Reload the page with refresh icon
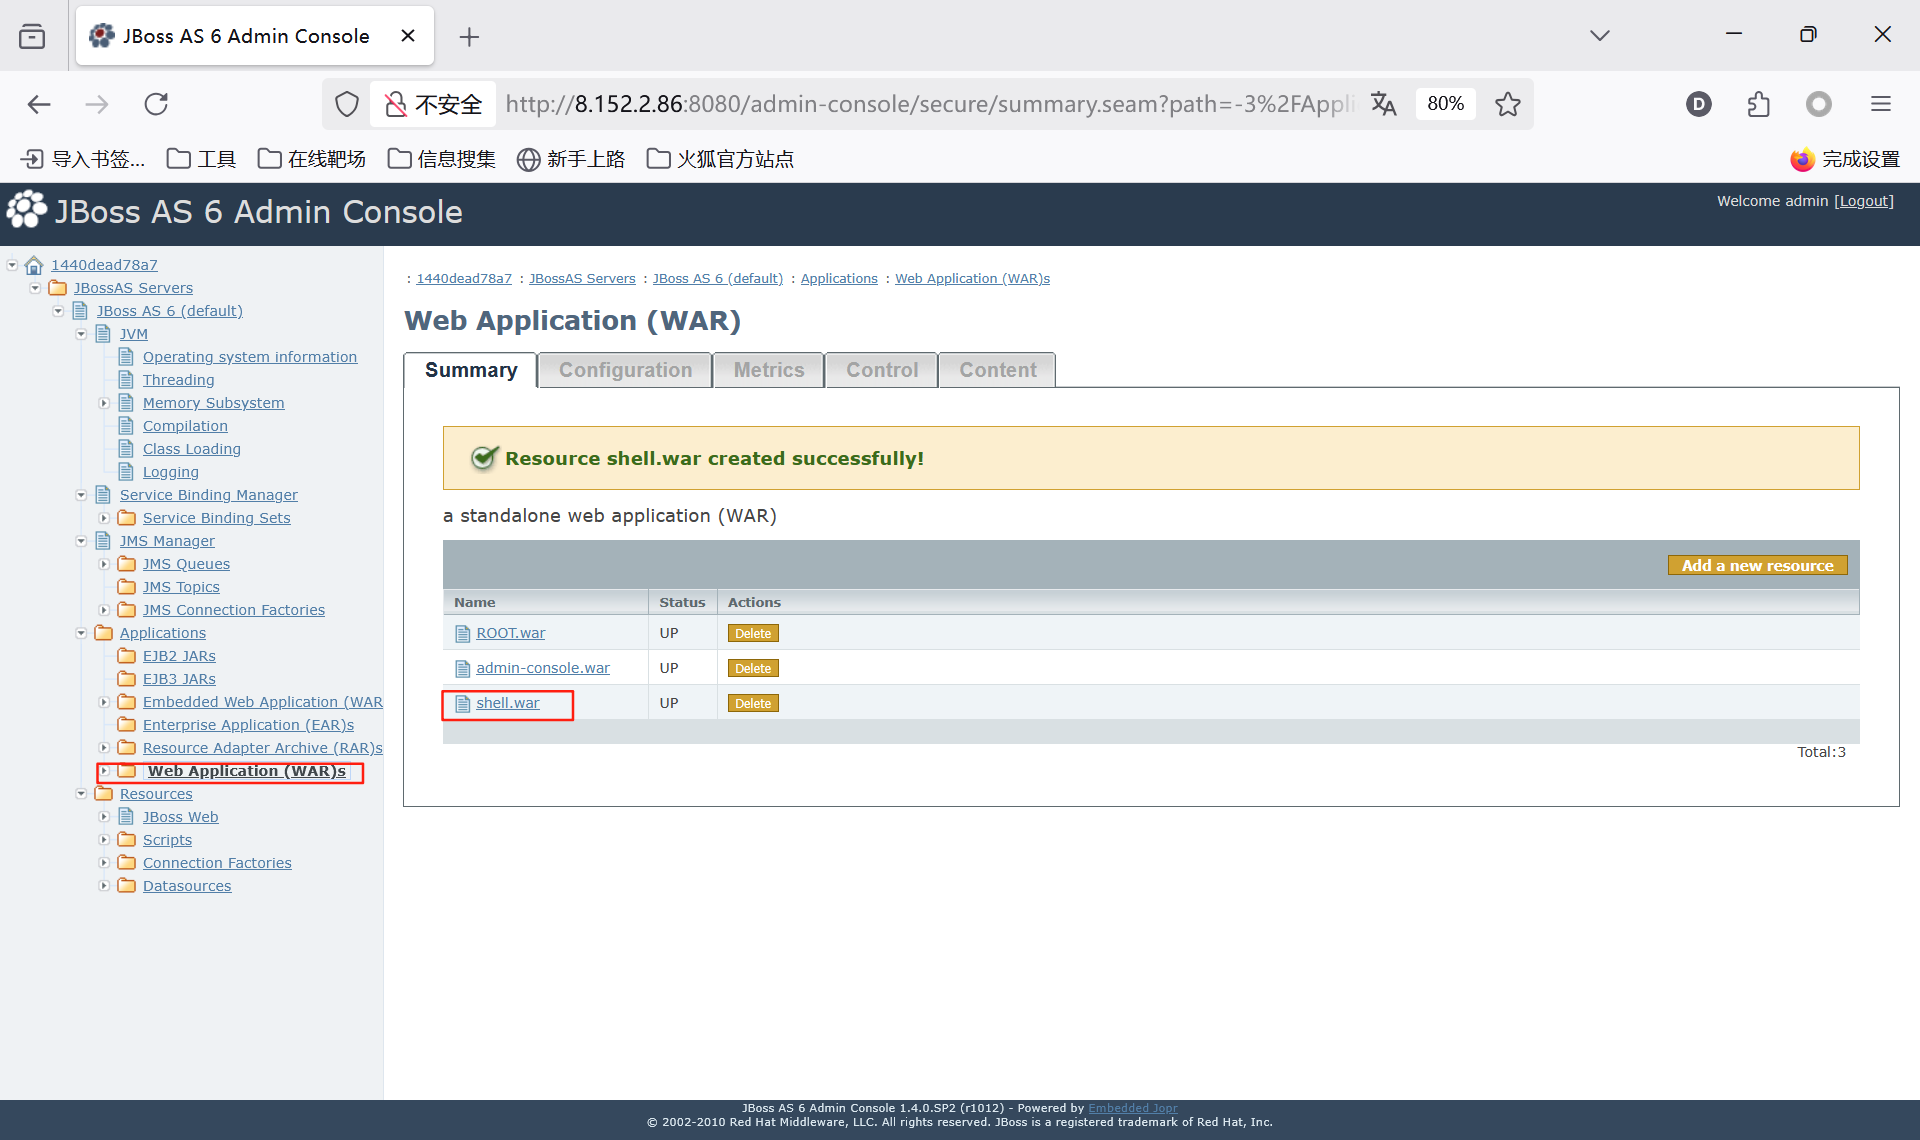This screenshot has height=1140, width=1920. pos(156,104)
